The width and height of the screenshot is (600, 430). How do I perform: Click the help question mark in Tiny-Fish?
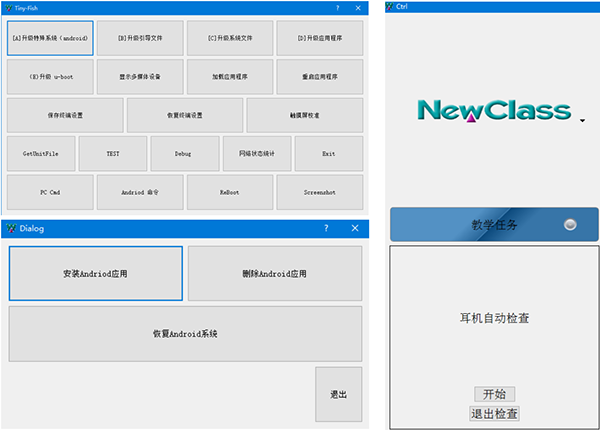coord(336,7)
